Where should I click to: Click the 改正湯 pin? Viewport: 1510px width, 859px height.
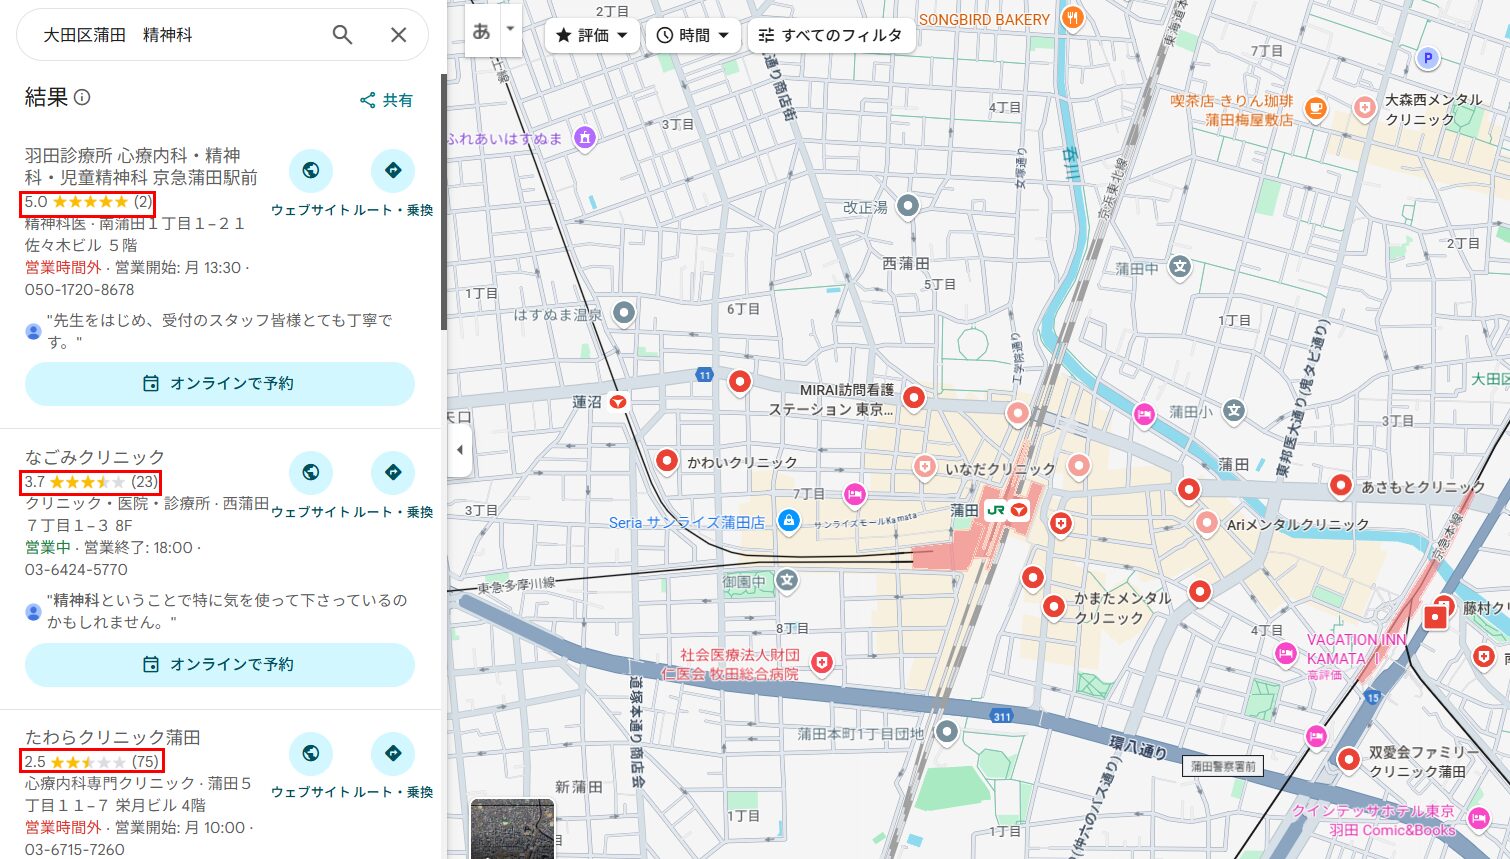click(907, 206)
